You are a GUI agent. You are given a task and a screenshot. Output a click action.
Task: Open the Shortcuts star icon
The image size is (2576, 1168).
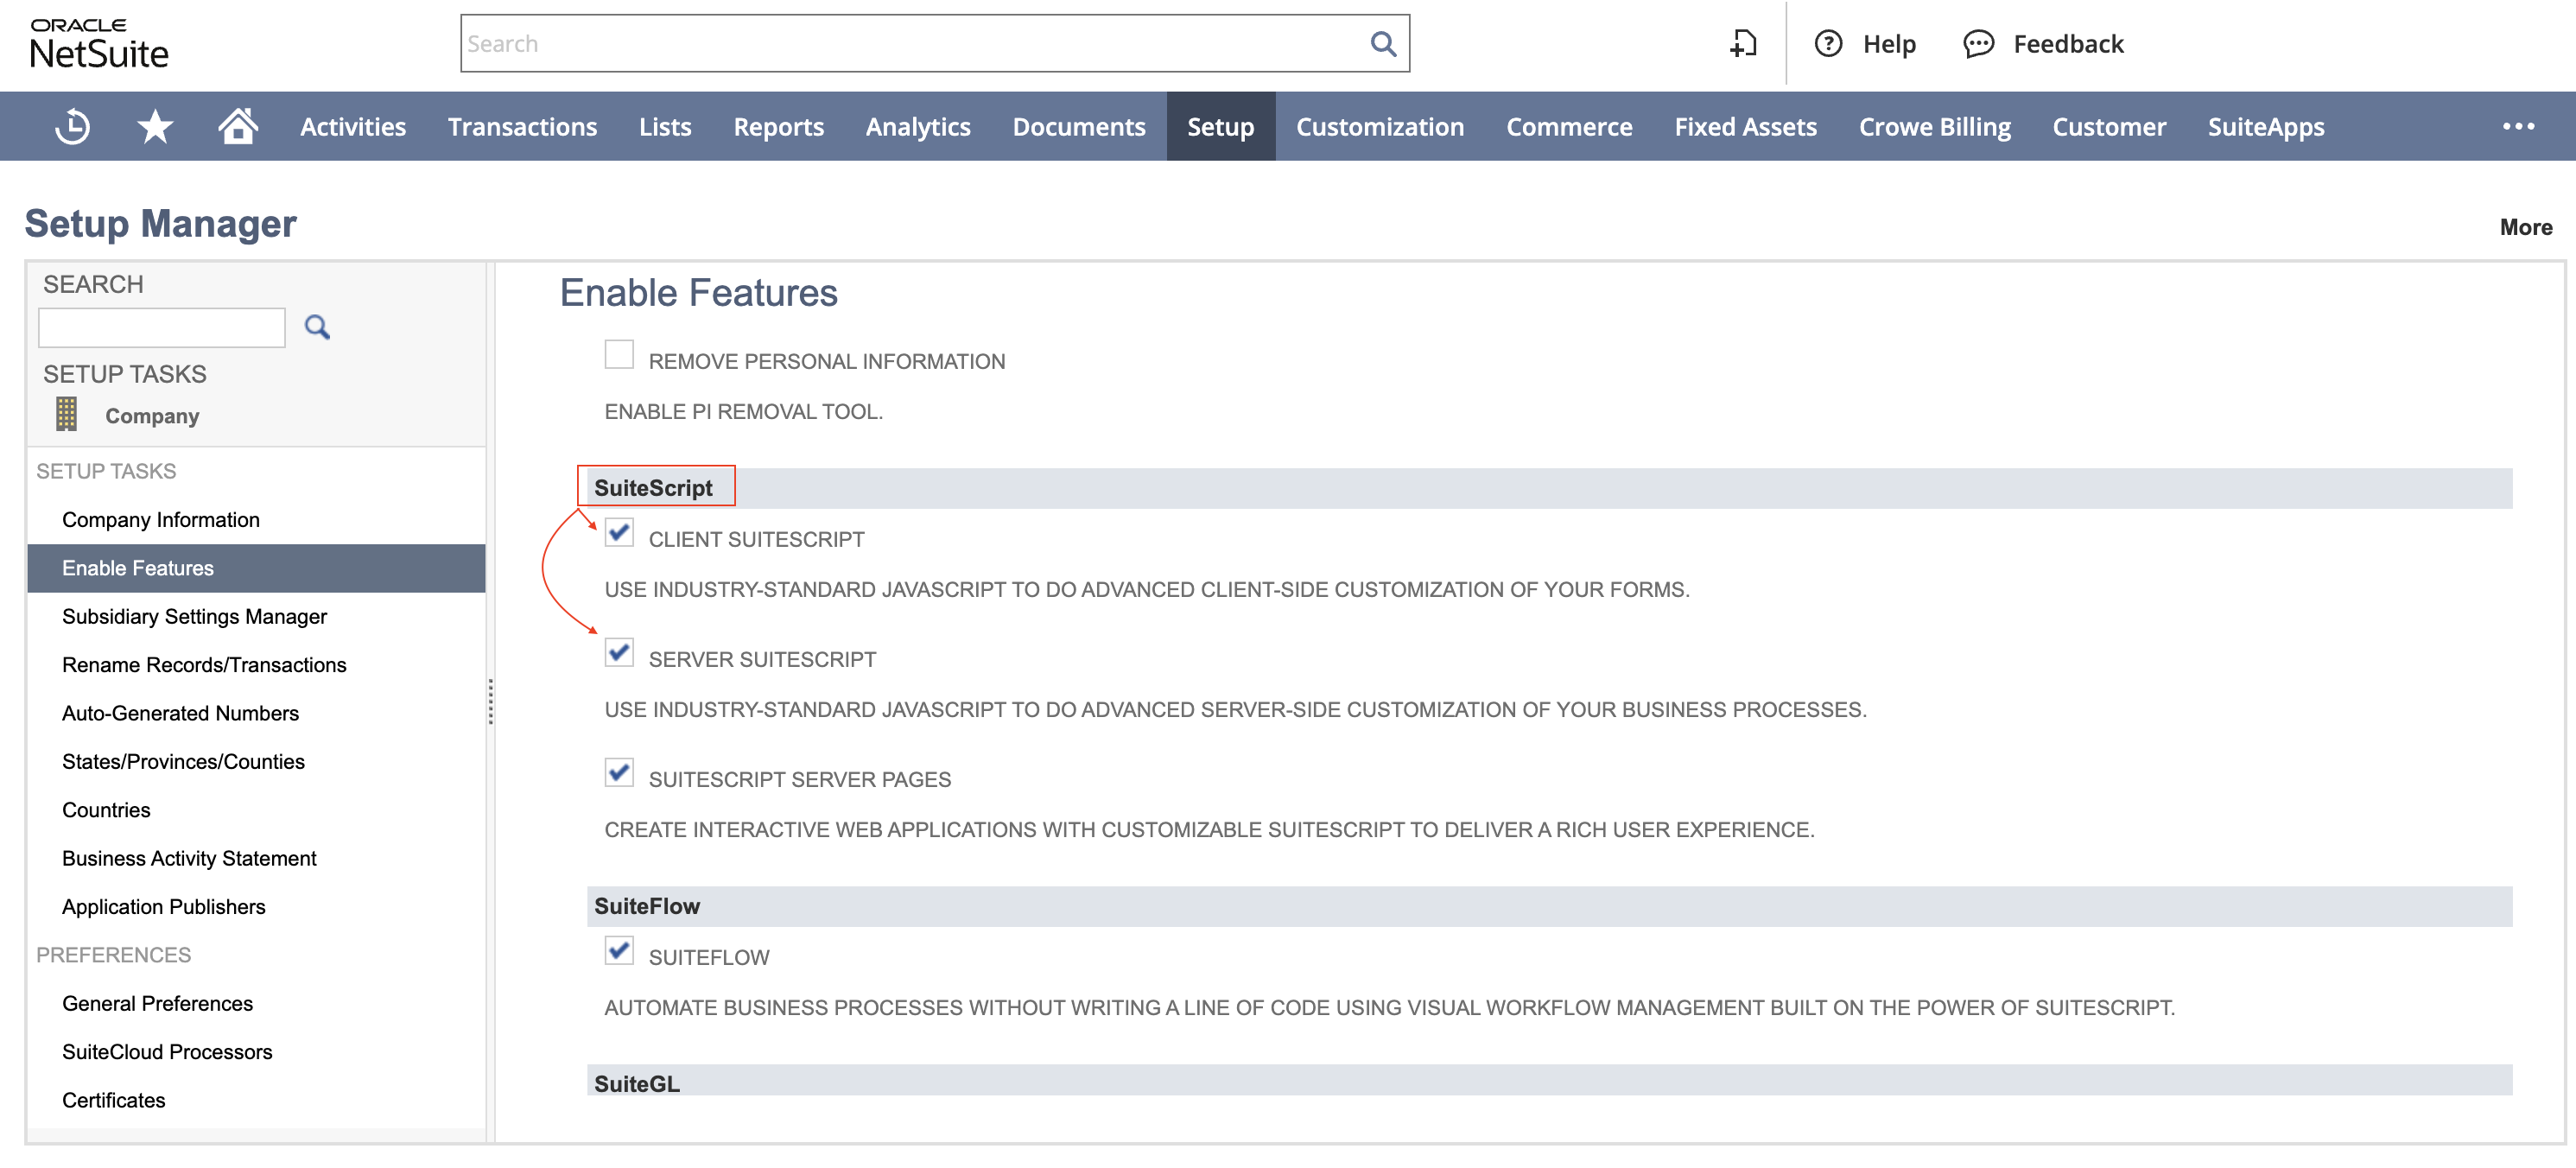[x=155, y=127]
